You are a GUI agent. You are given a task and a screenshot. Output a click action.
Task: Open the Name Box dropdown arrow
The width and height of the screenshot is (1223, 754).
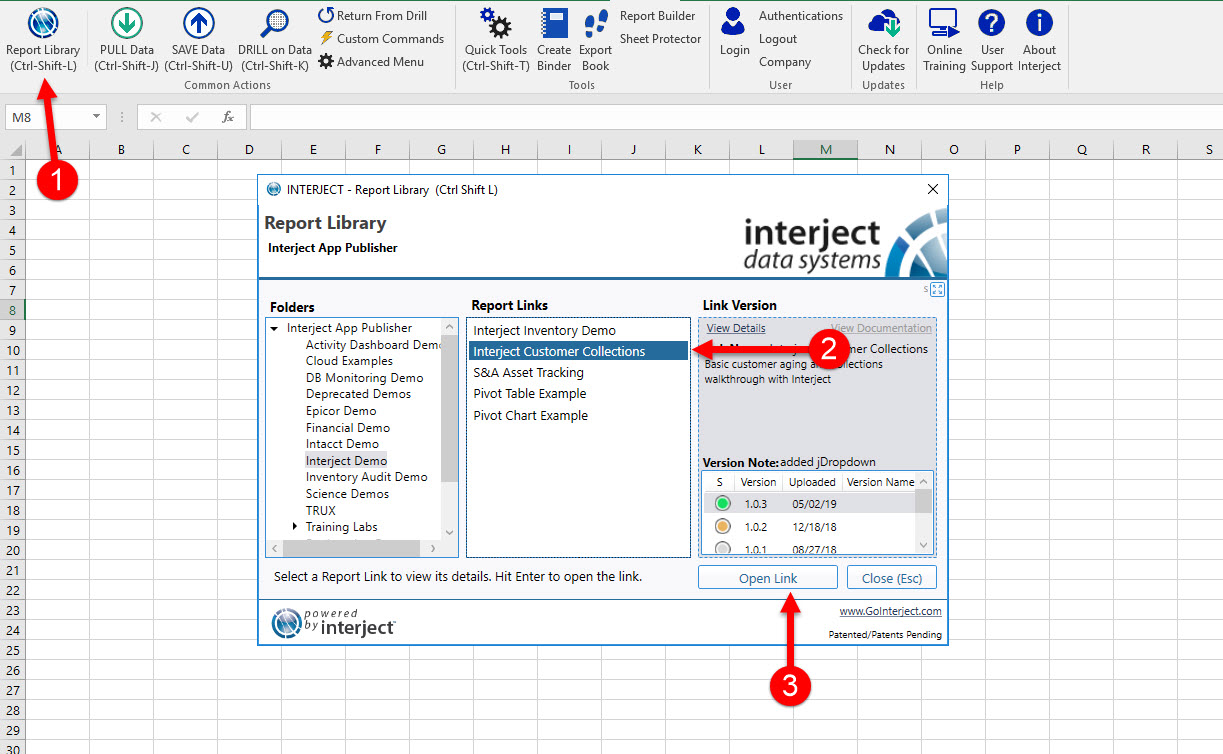click(97, 117)
